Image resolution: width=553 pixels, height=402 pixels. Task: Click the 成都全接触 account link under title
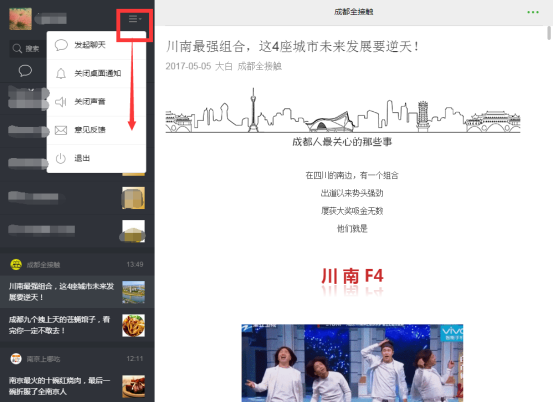pos(260,66)
